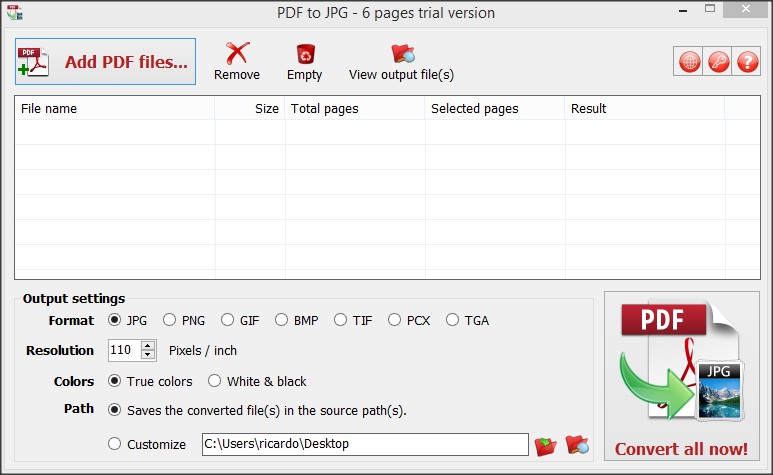Click the Add PDF files button

[x=105, y=62]
